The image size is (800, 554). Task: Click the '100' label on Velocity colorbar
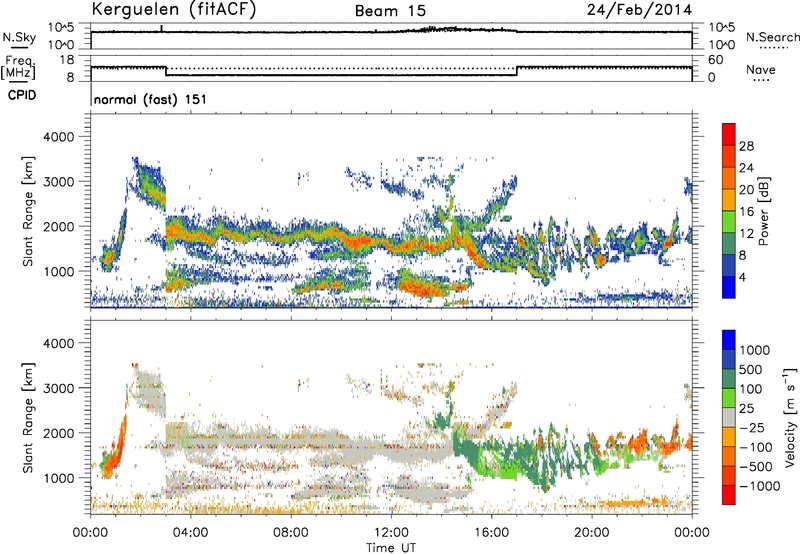750,389
